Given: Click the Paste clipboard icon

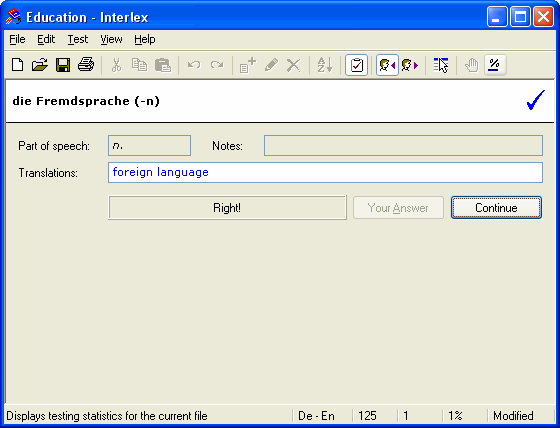Looking at the screenshot, I should point(163,65).
